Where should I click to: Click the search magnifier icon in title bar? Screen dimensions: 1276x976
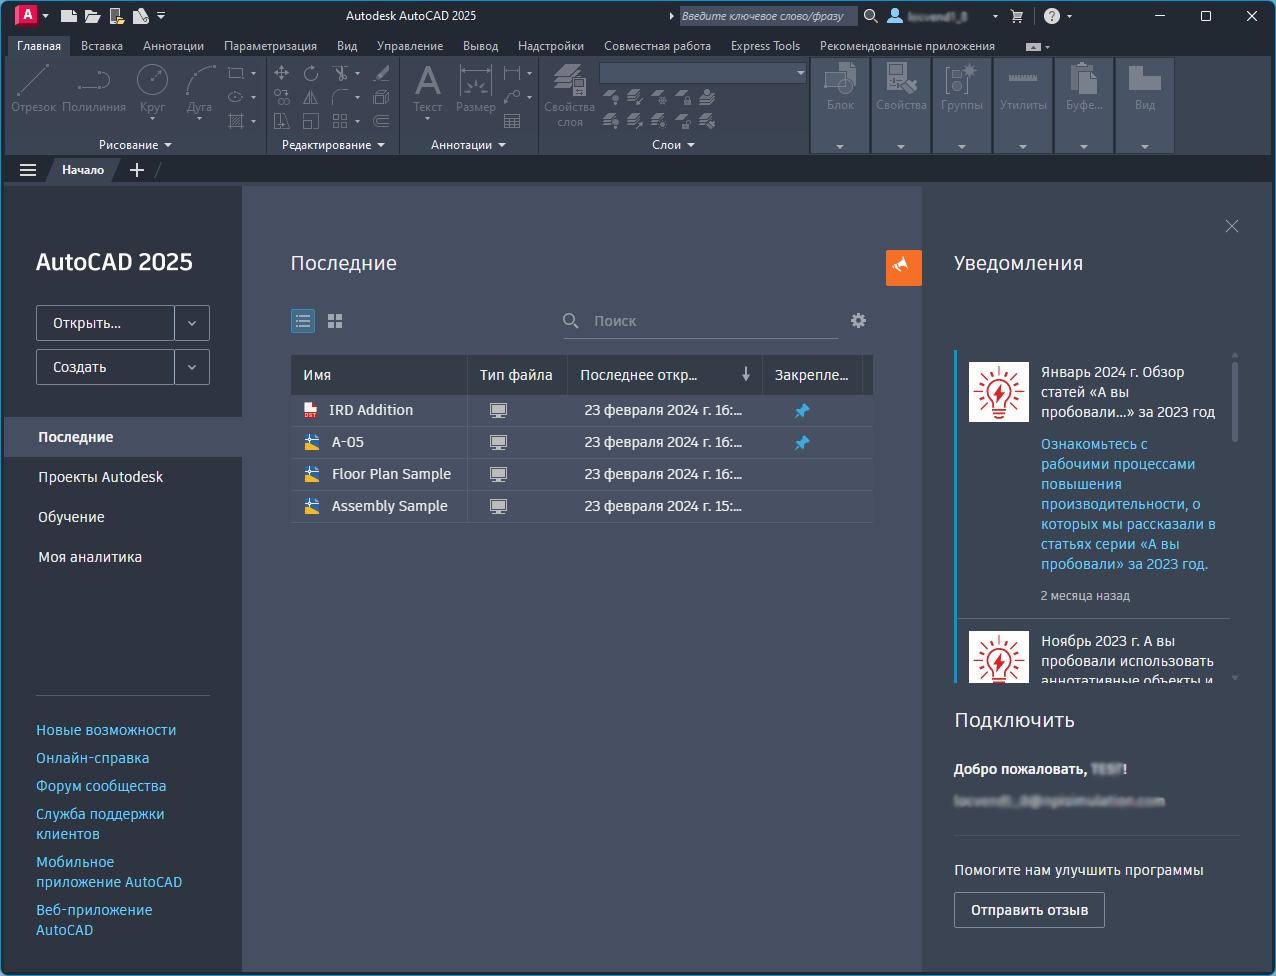pos(871,16)
